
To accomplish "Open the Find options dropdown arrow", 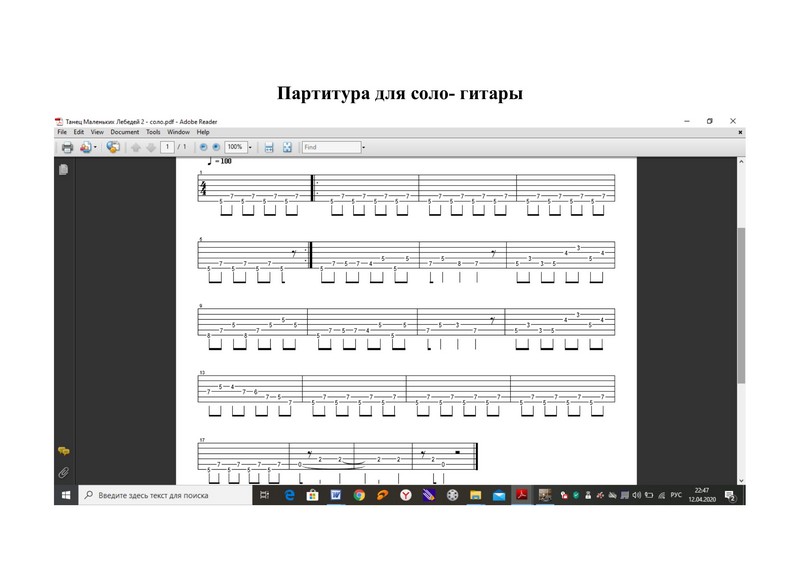I will coord(364,147).
